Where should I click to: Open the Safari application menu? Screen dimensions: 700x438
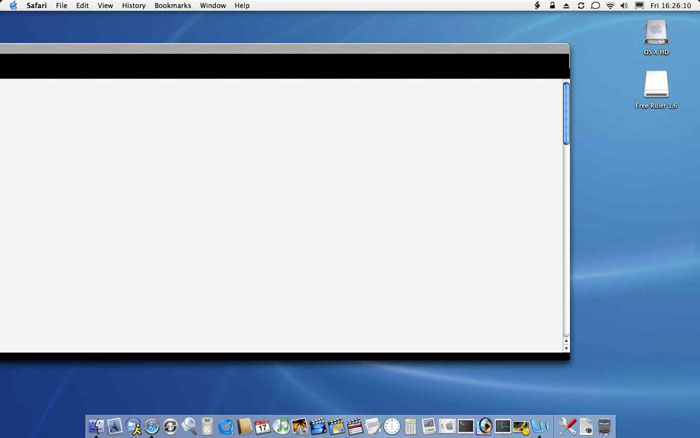pyautogui.click(x=37, y=5)
